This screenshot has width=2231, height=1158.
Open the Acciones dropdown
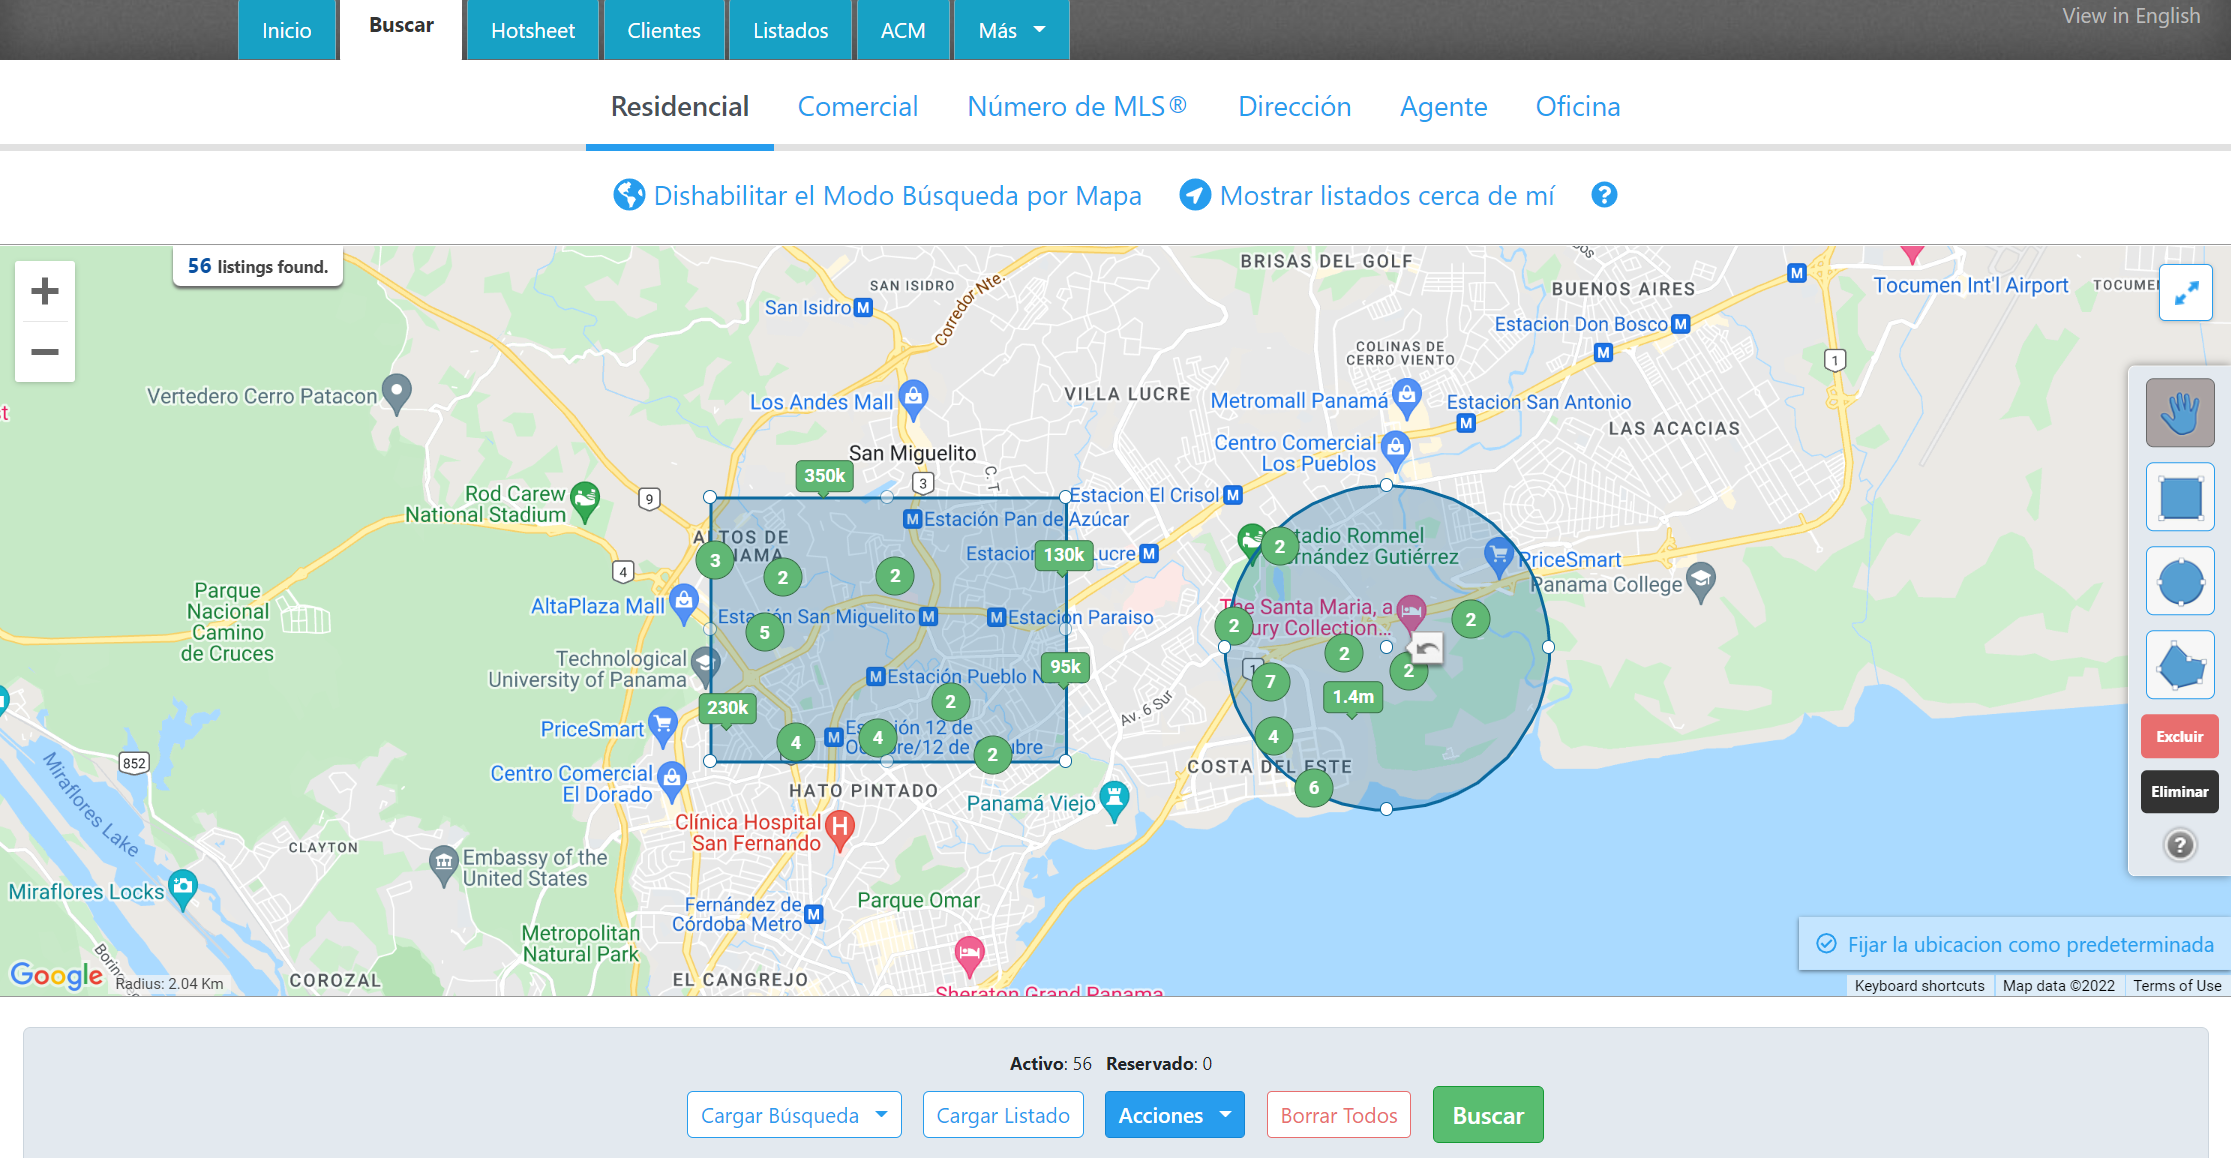[x=1174, y=1114]
